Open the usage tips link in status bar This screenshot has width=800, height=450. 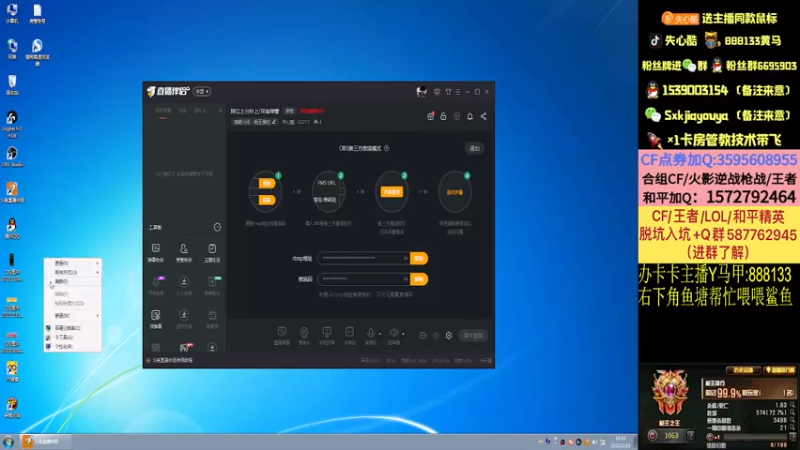170,360
